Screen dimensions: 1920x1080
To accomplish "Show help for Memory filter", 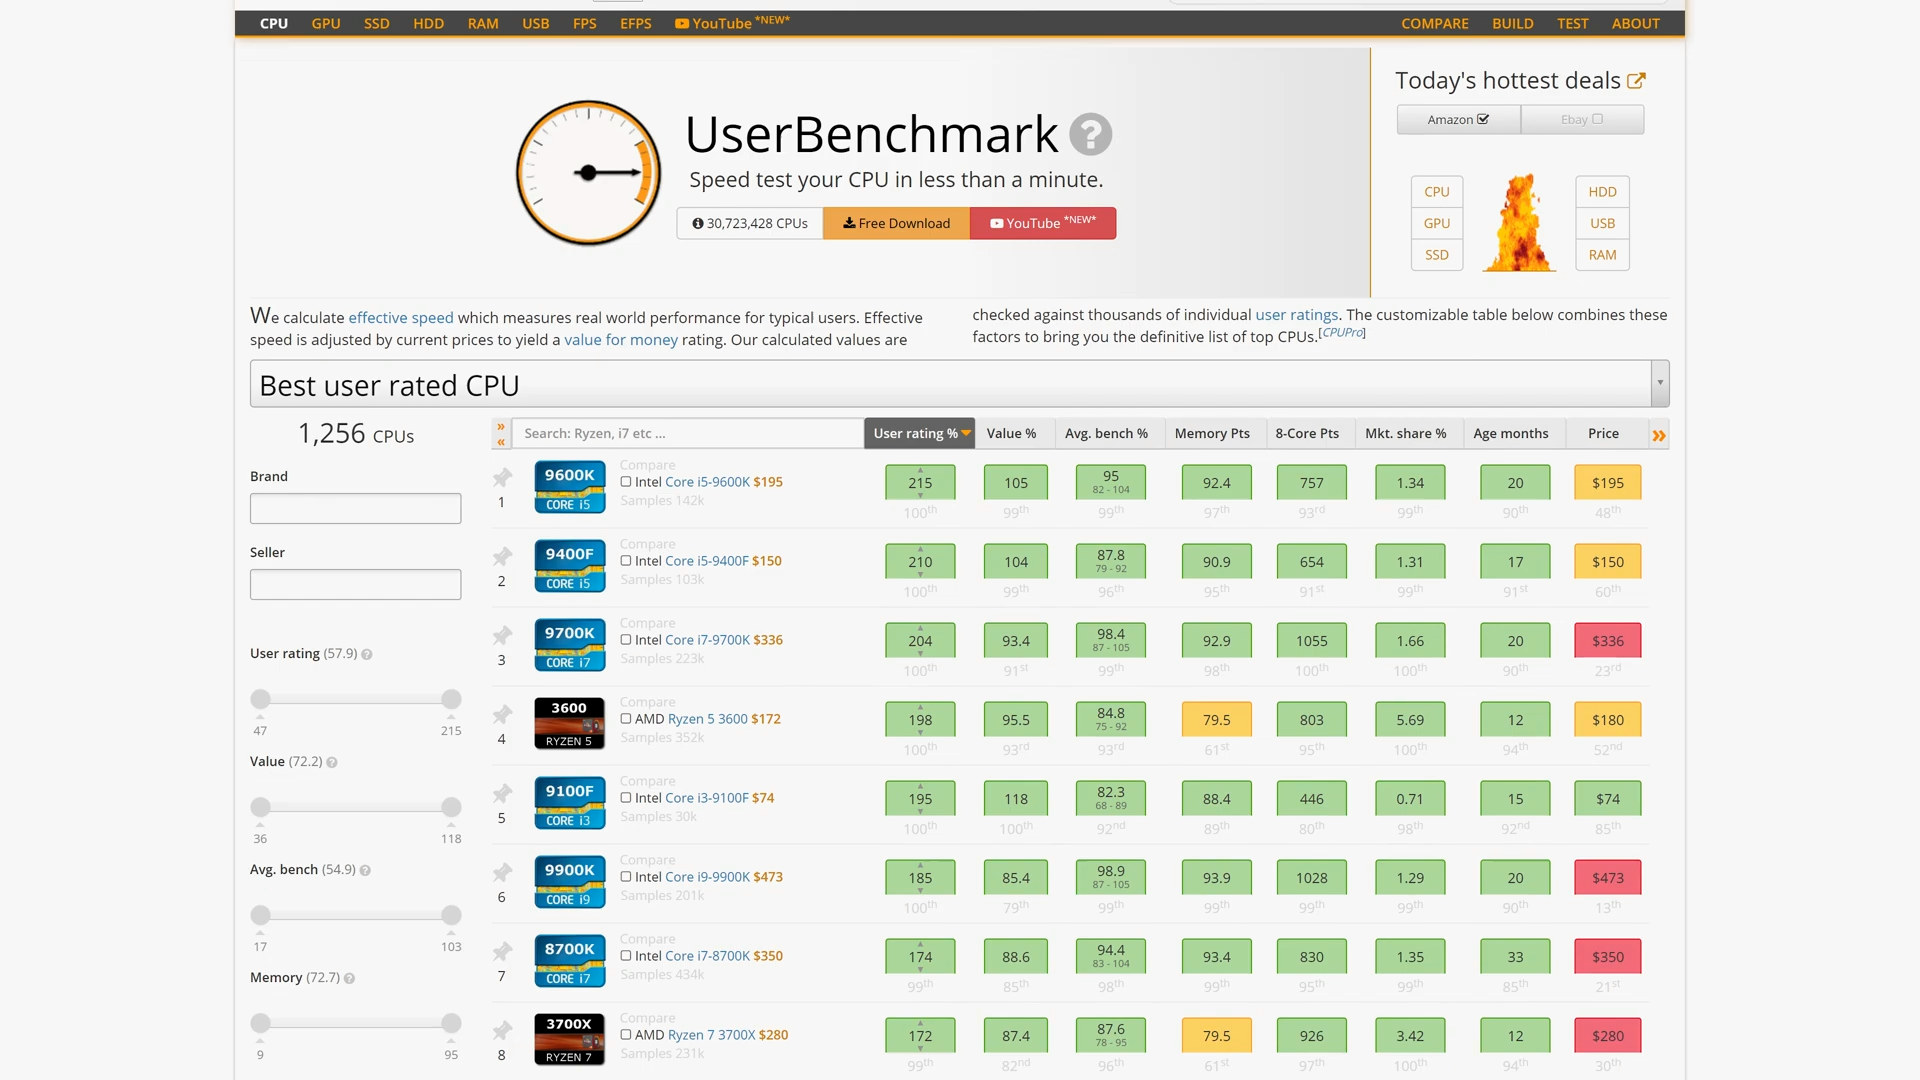I will click(349, 979).
